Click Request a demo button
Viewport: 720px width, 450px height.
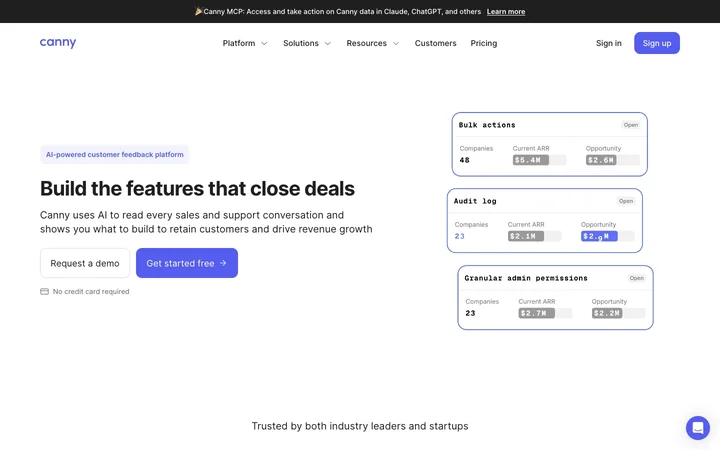click(x=85, y=263)
